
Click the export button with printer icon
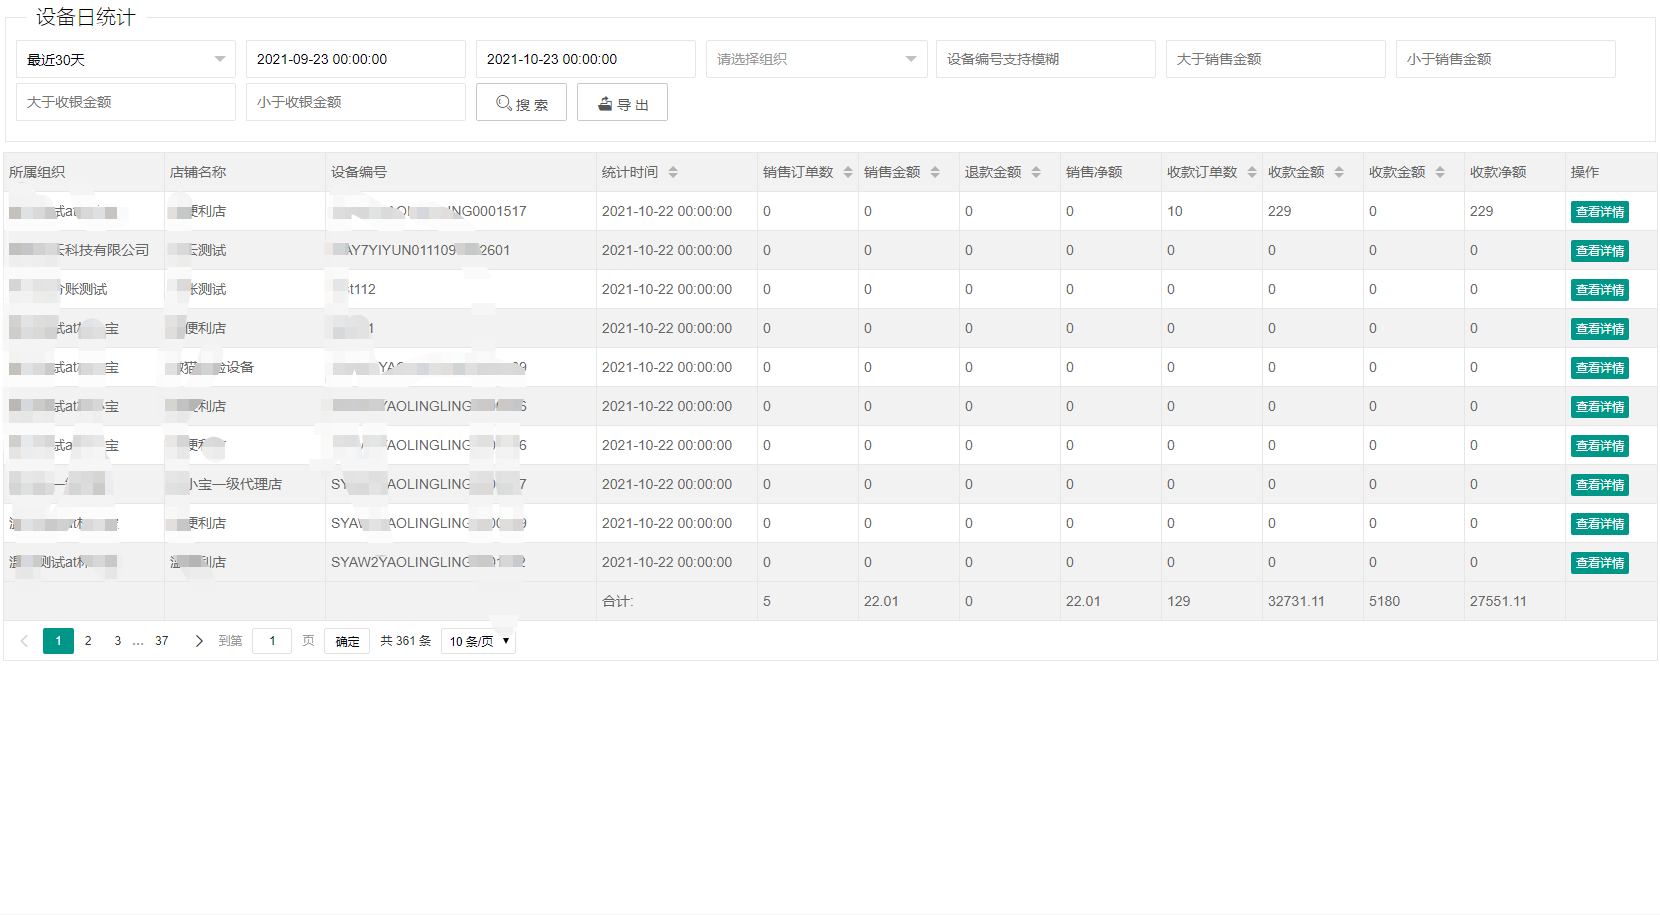click(622, 103)
